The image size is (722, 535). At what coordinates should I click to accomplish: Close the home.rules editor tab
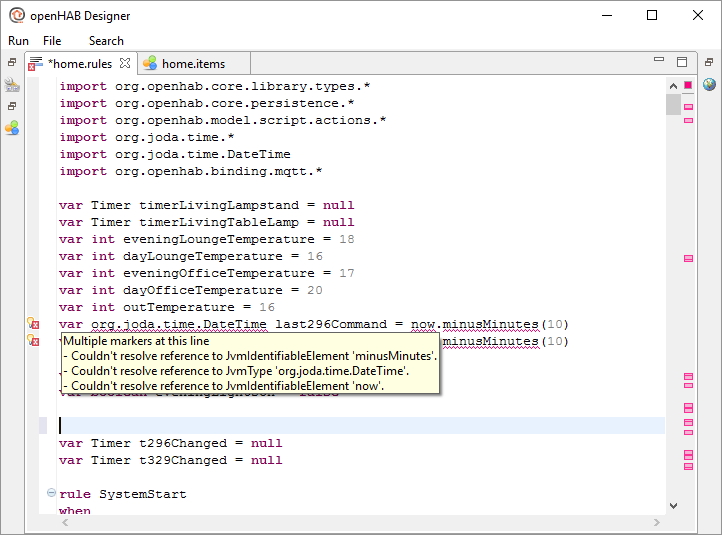click(125, 63)
